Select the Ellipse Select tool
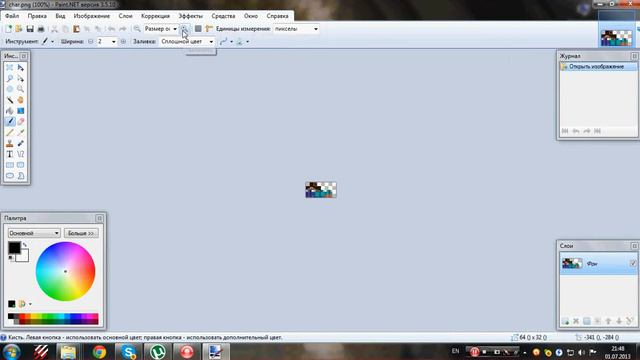This screenshot has width=640, height=360. click(x=10, y=89)
